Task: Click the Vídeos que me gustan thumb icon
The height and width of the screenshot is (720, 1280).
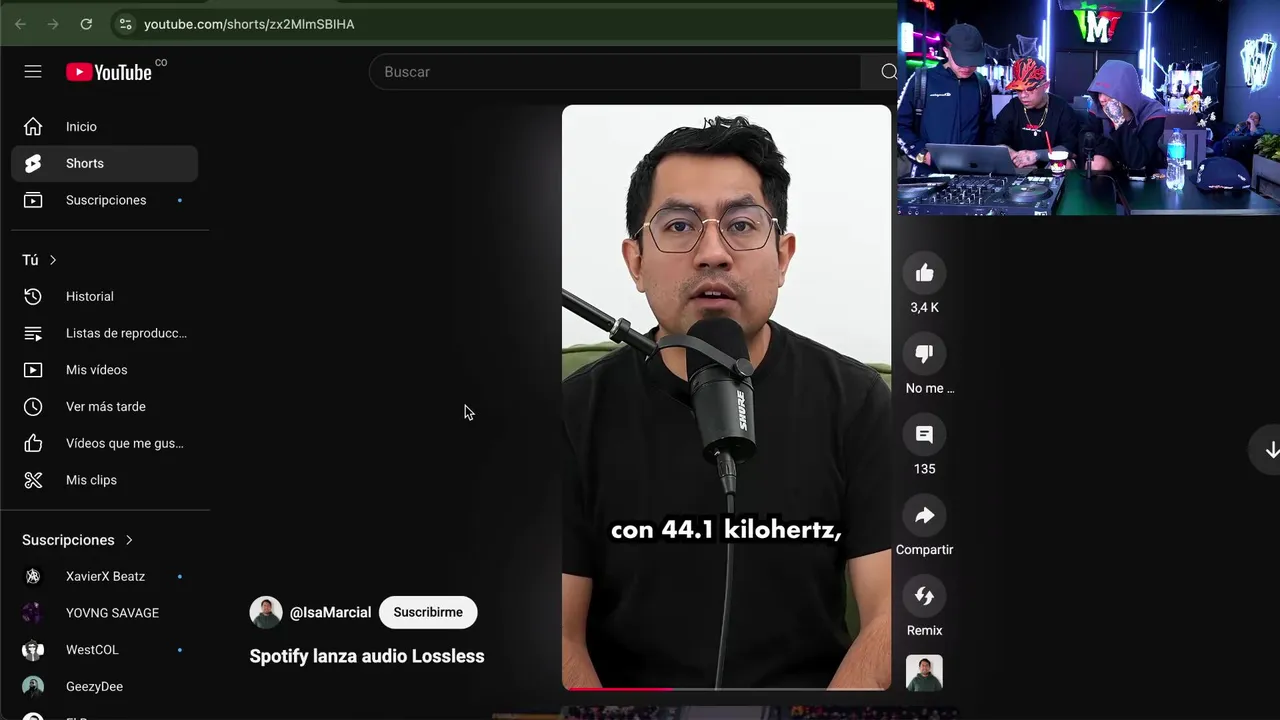Action: pos(33,443)
